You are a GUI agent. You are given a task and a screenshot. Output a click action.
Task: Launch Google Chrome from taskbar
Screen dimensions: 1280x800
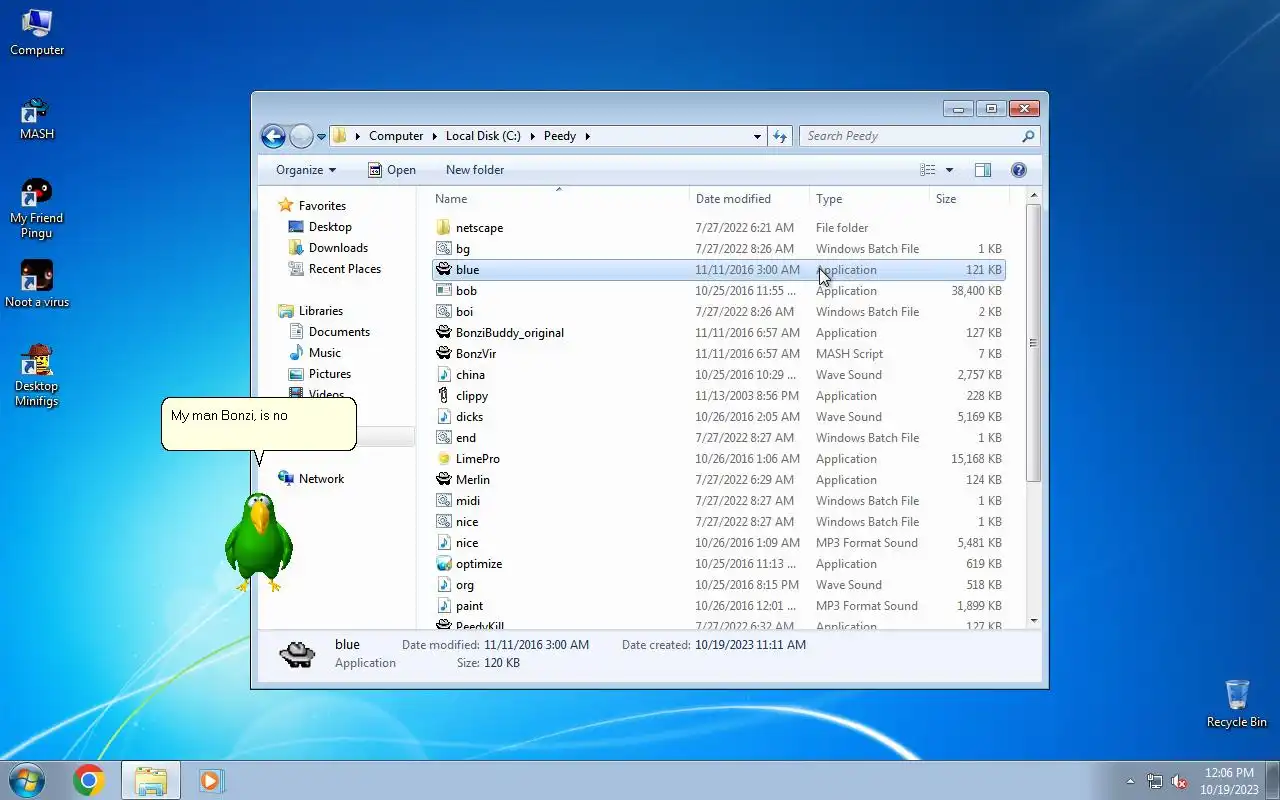pyautogui.click(x=88, y=780)
